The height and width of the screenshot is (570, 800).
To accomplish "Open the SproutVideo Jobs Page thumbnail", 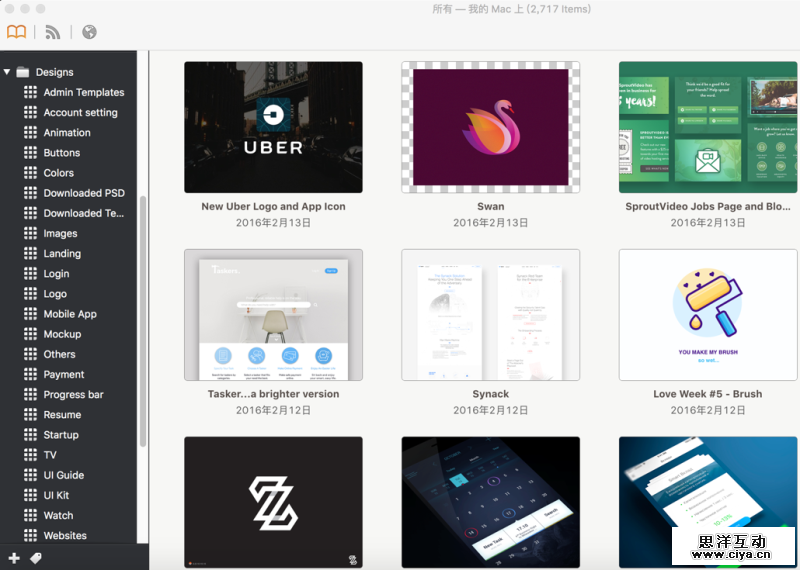I will coord(708,127).
